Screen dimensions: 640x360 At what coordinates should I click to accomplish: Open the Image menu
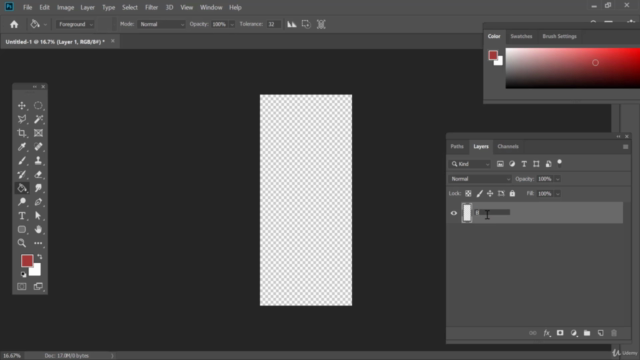(65, 7)
